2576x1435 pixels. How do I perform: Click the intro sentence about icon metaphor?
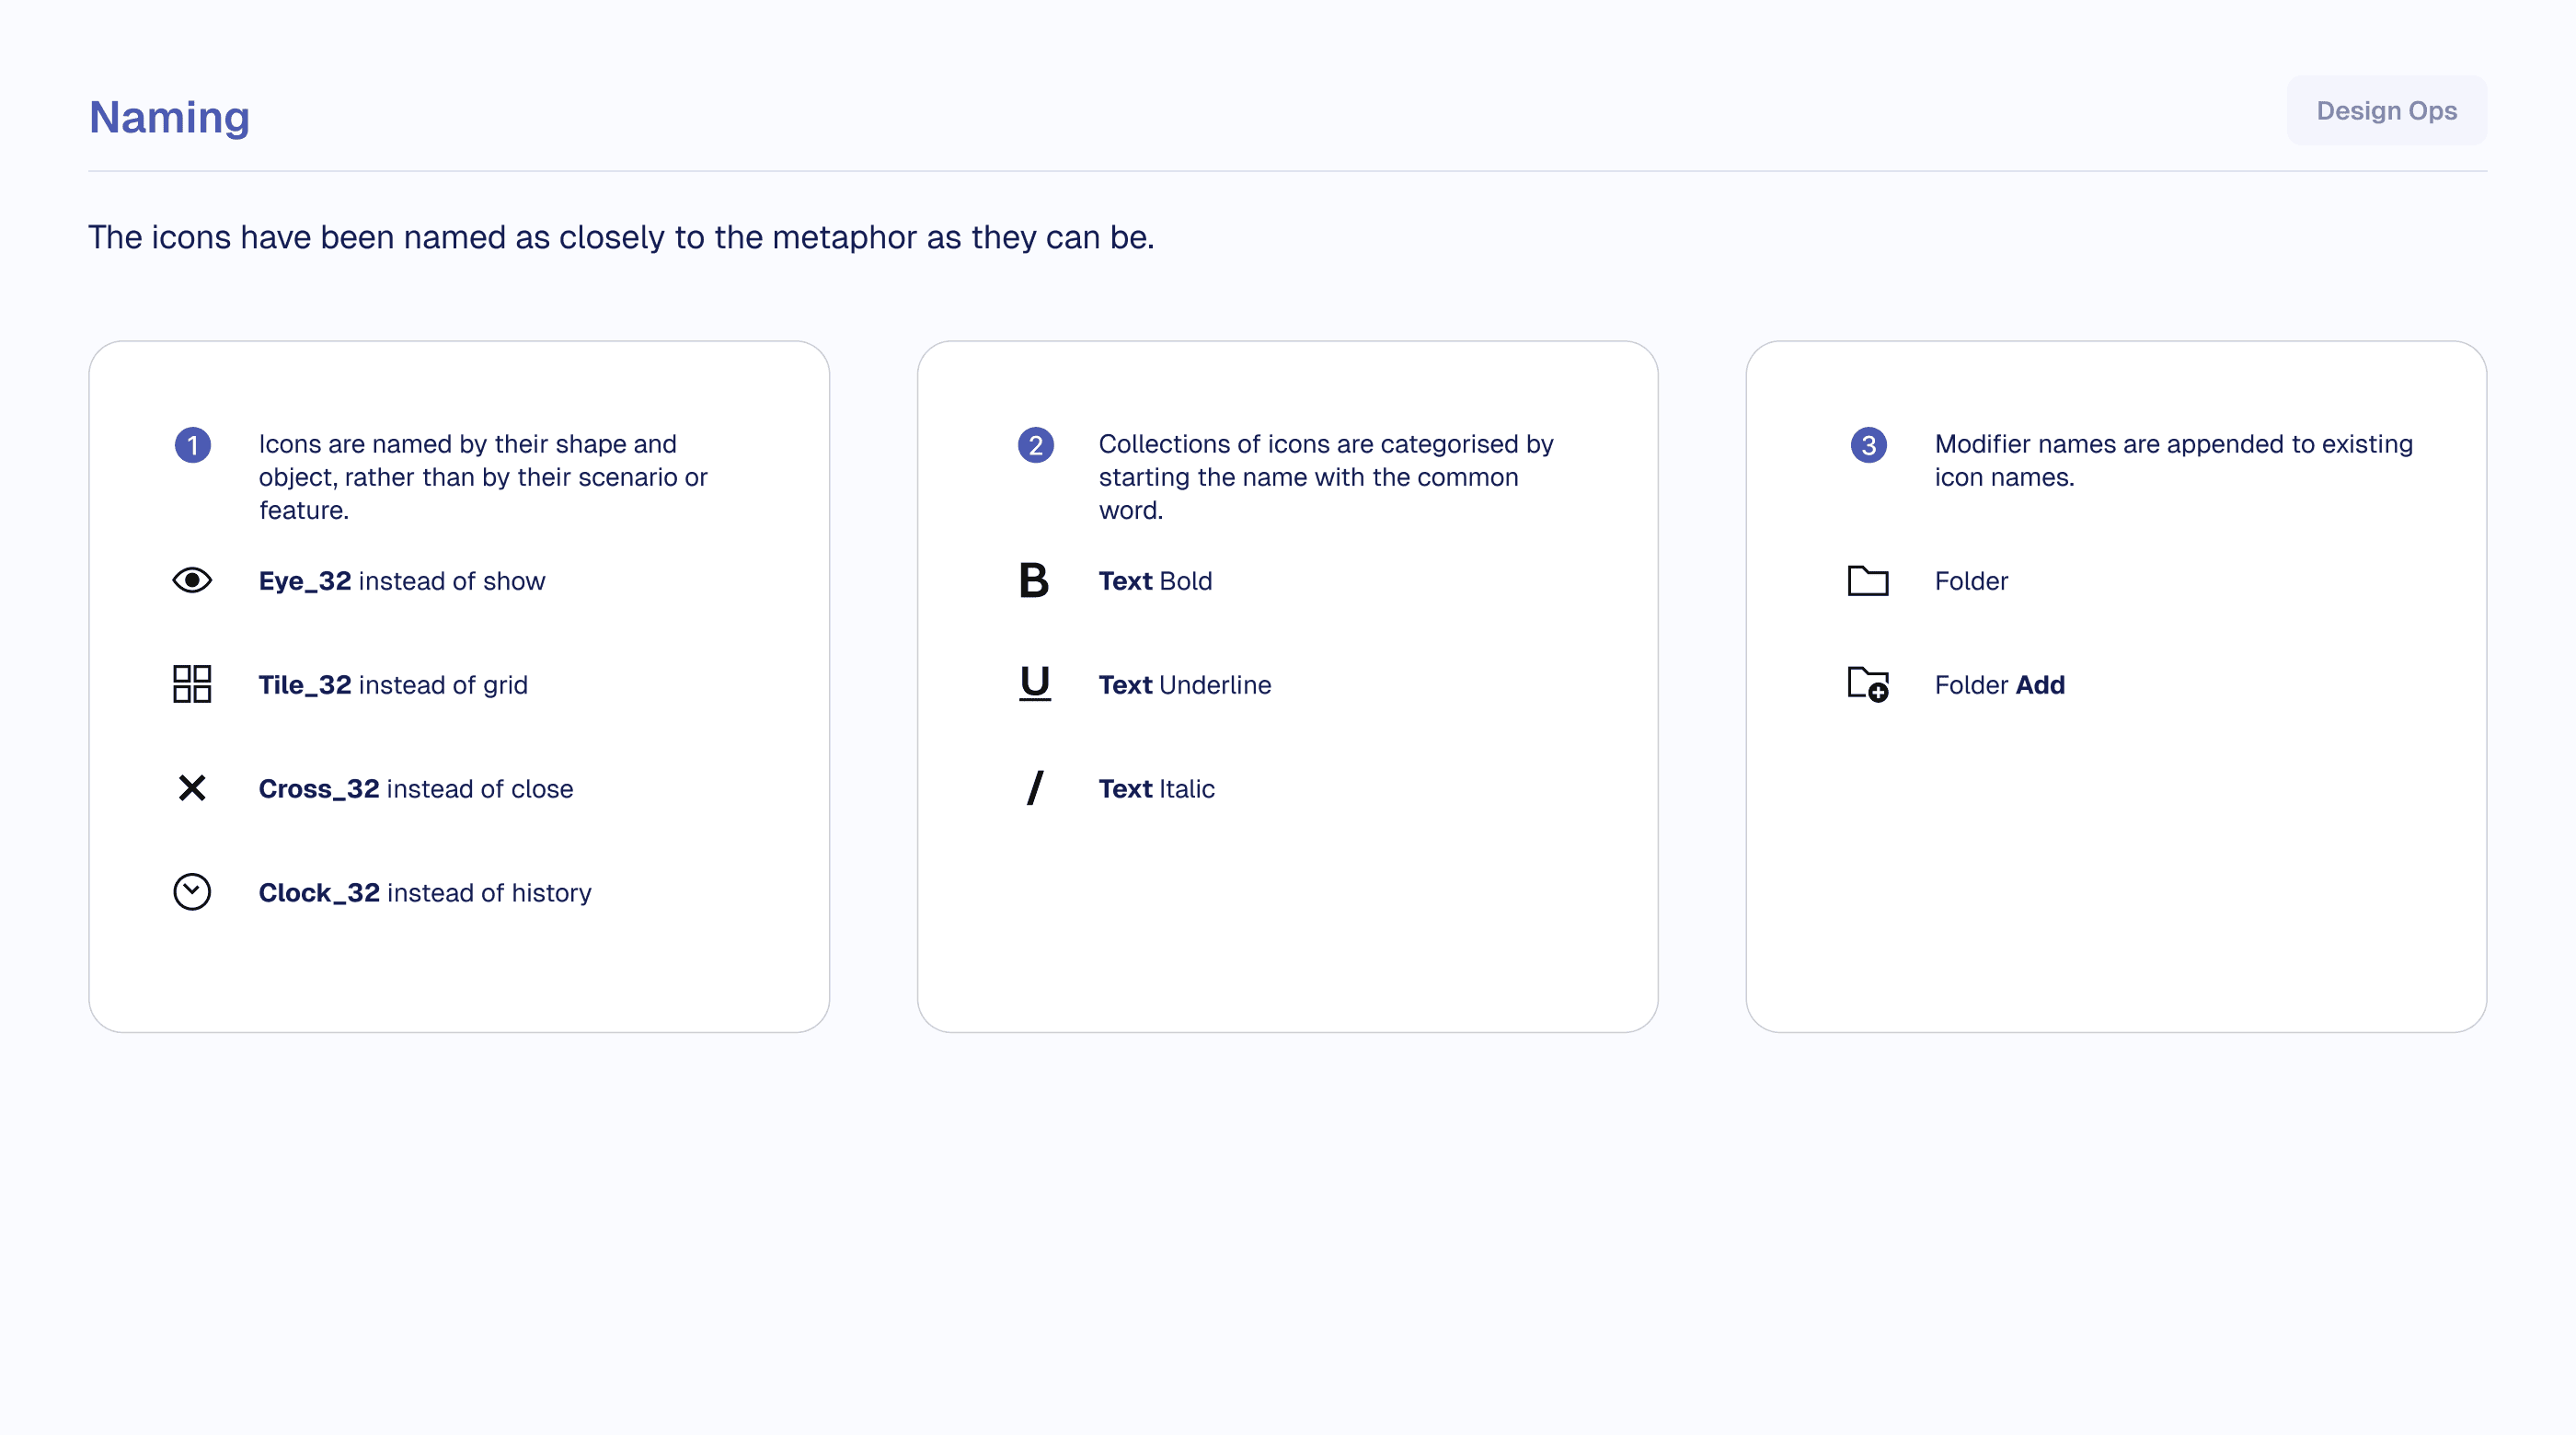tap(621, 238)
